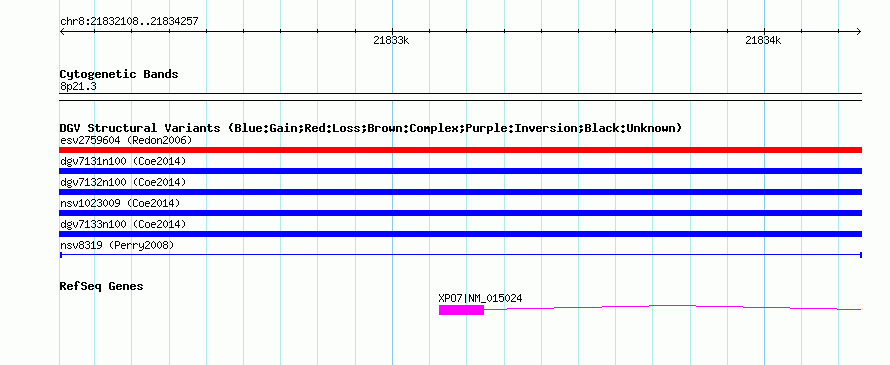Click the blue nsv1023009 variant bar
The image size is (890, 365).
[x=460, y=213]
